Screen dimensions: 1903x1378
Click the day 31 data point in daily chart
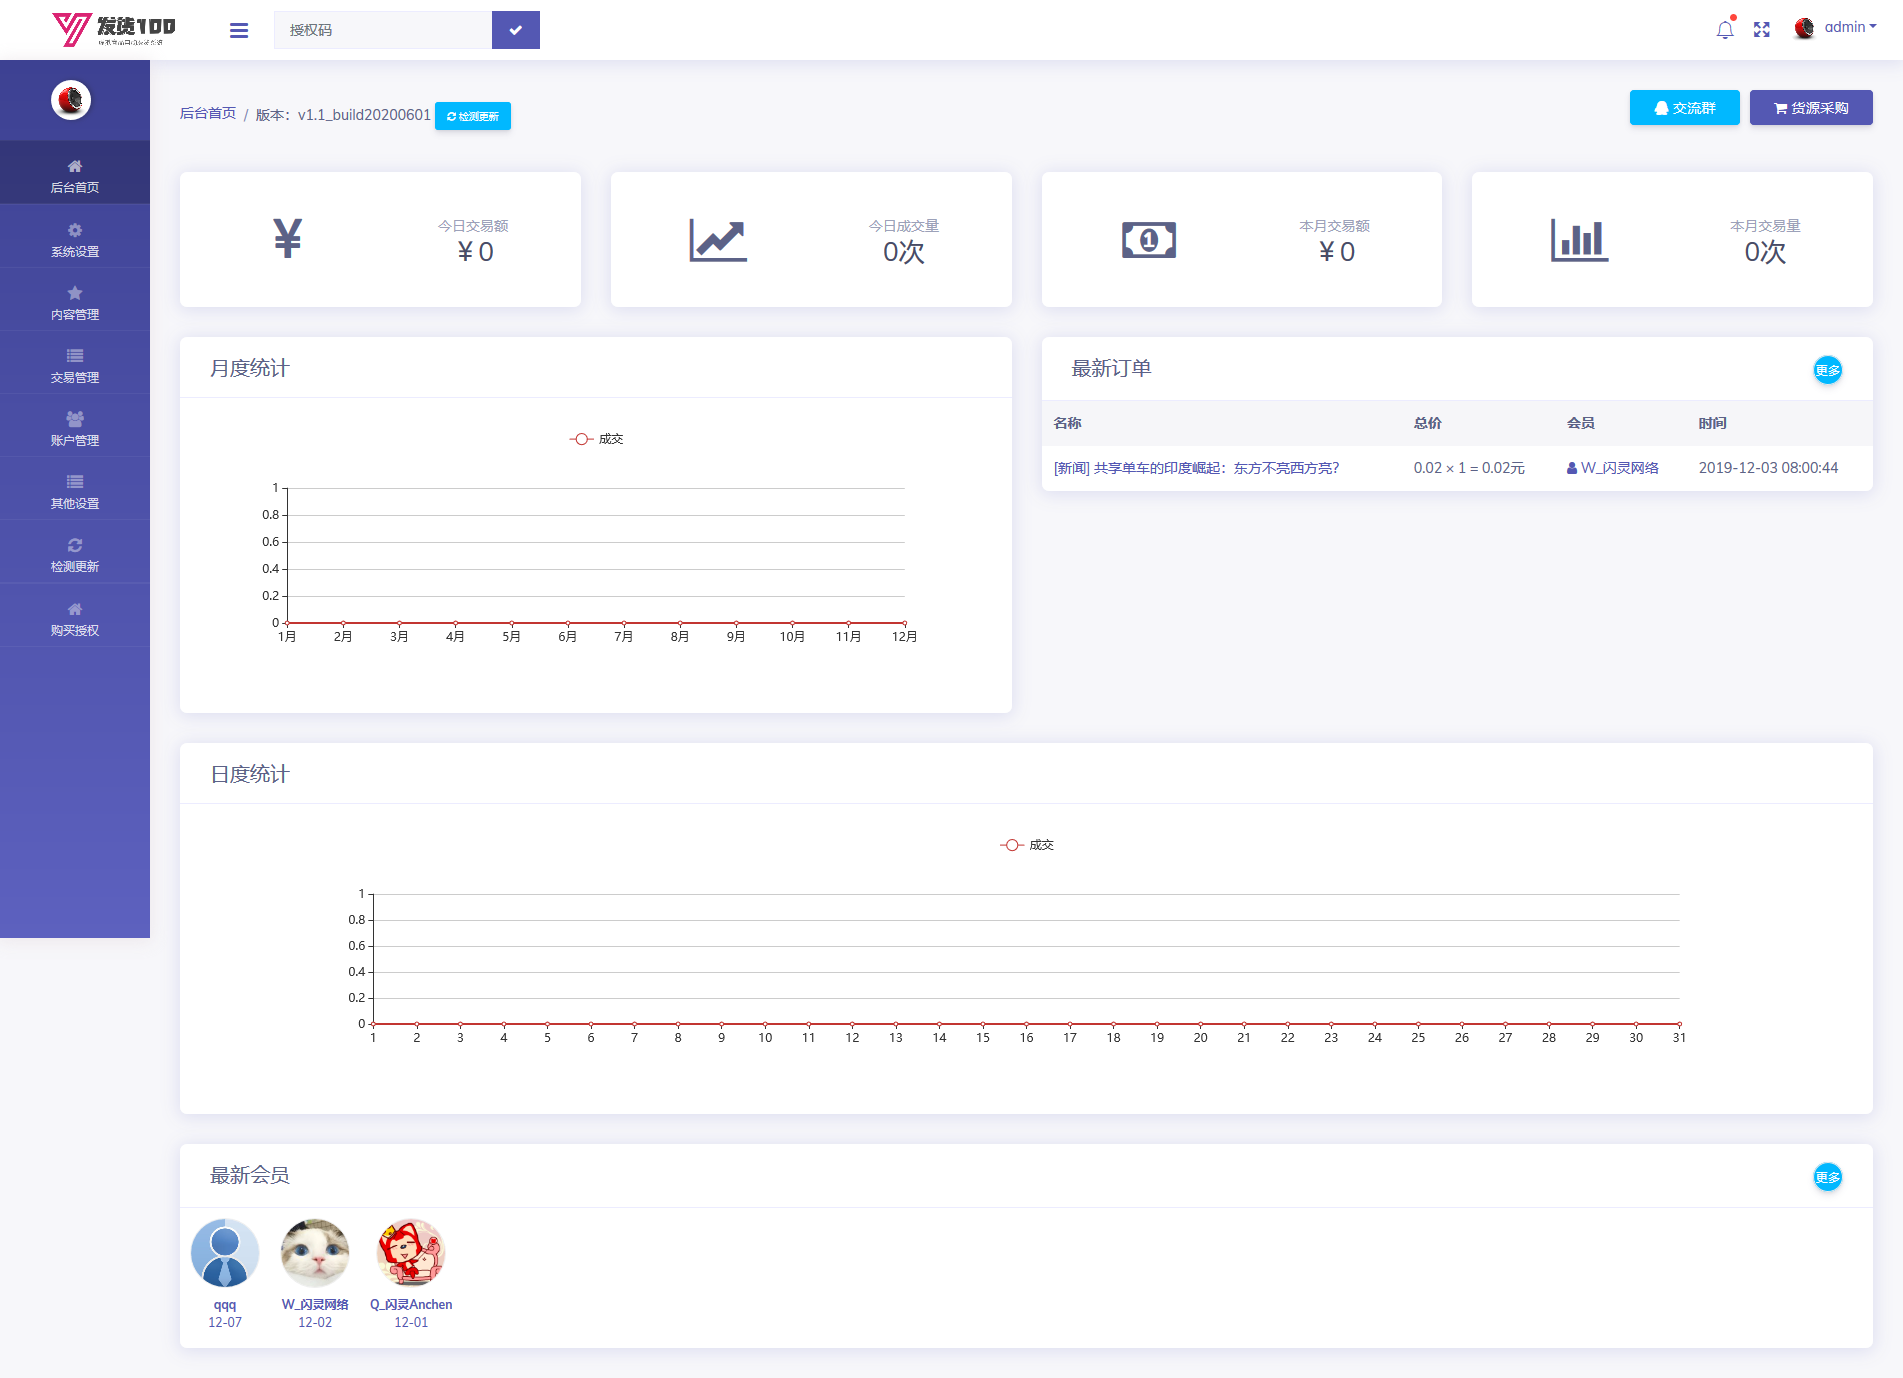tap(1679, 1024)
